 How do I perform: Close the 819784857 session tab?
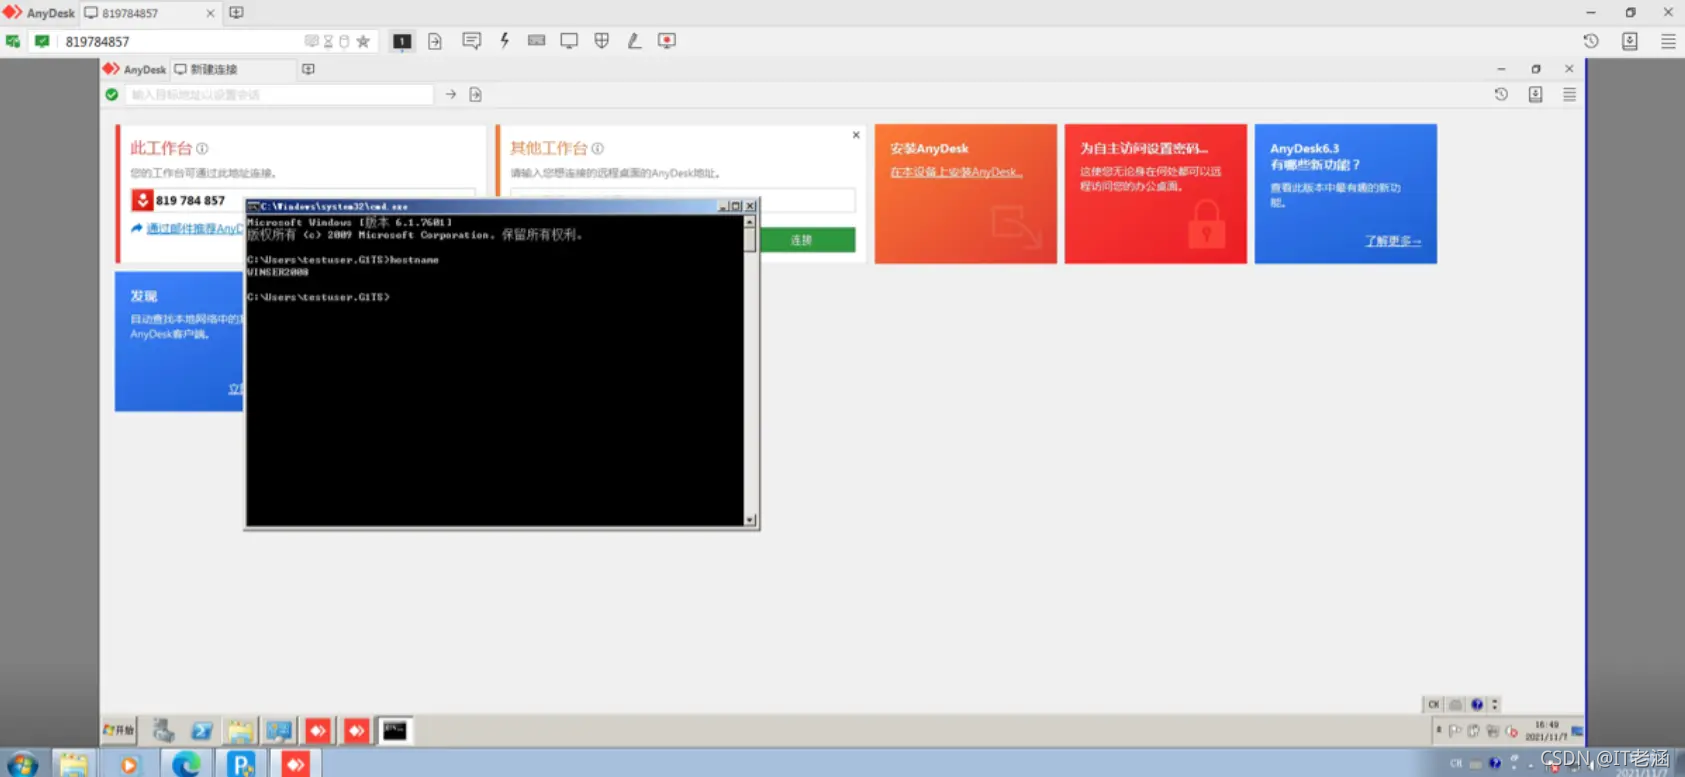point(210,13)
